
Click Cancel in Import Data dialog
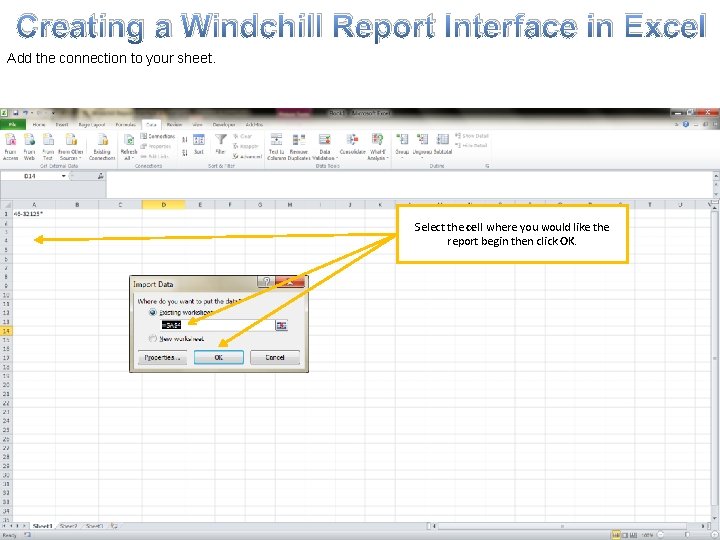[x=275, y=358]
